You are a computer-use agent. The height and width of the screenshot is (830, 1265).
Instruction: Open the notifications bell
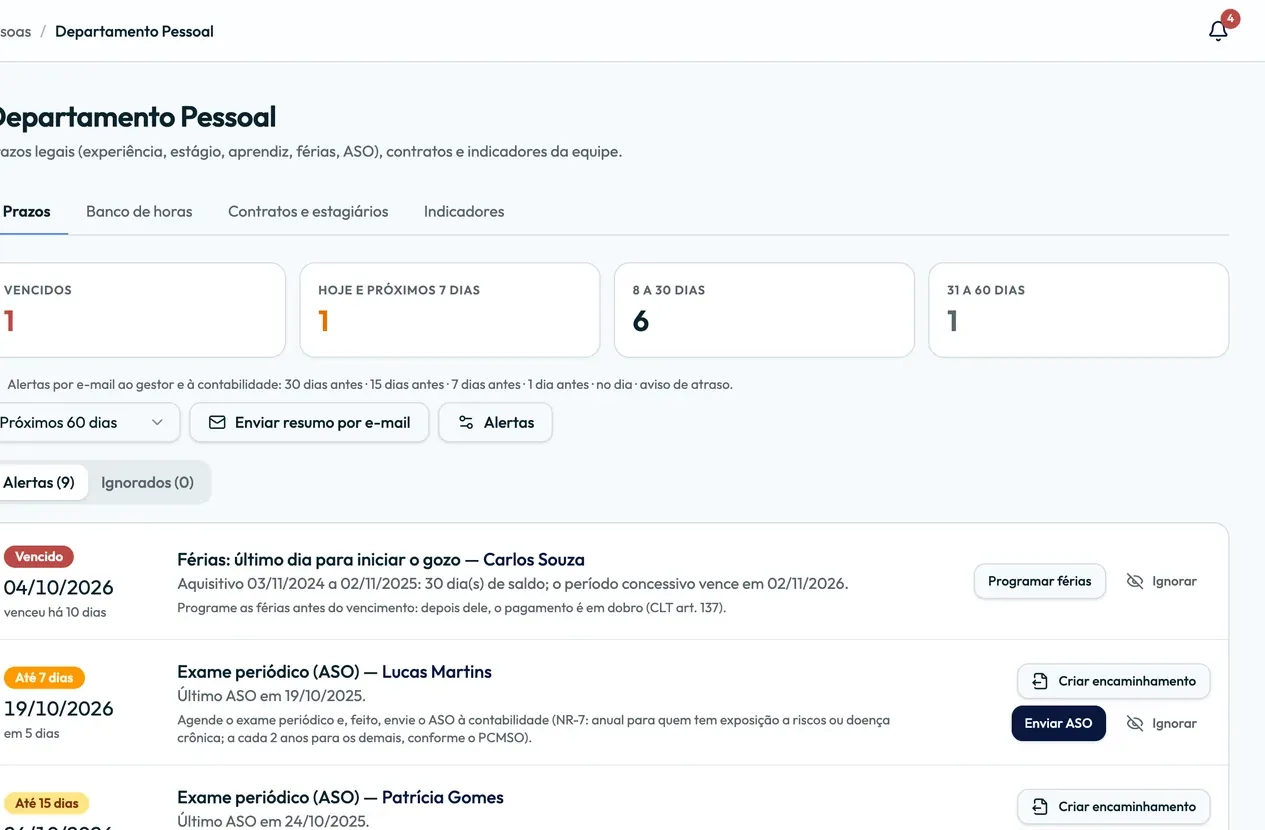tap(1218, 31)
